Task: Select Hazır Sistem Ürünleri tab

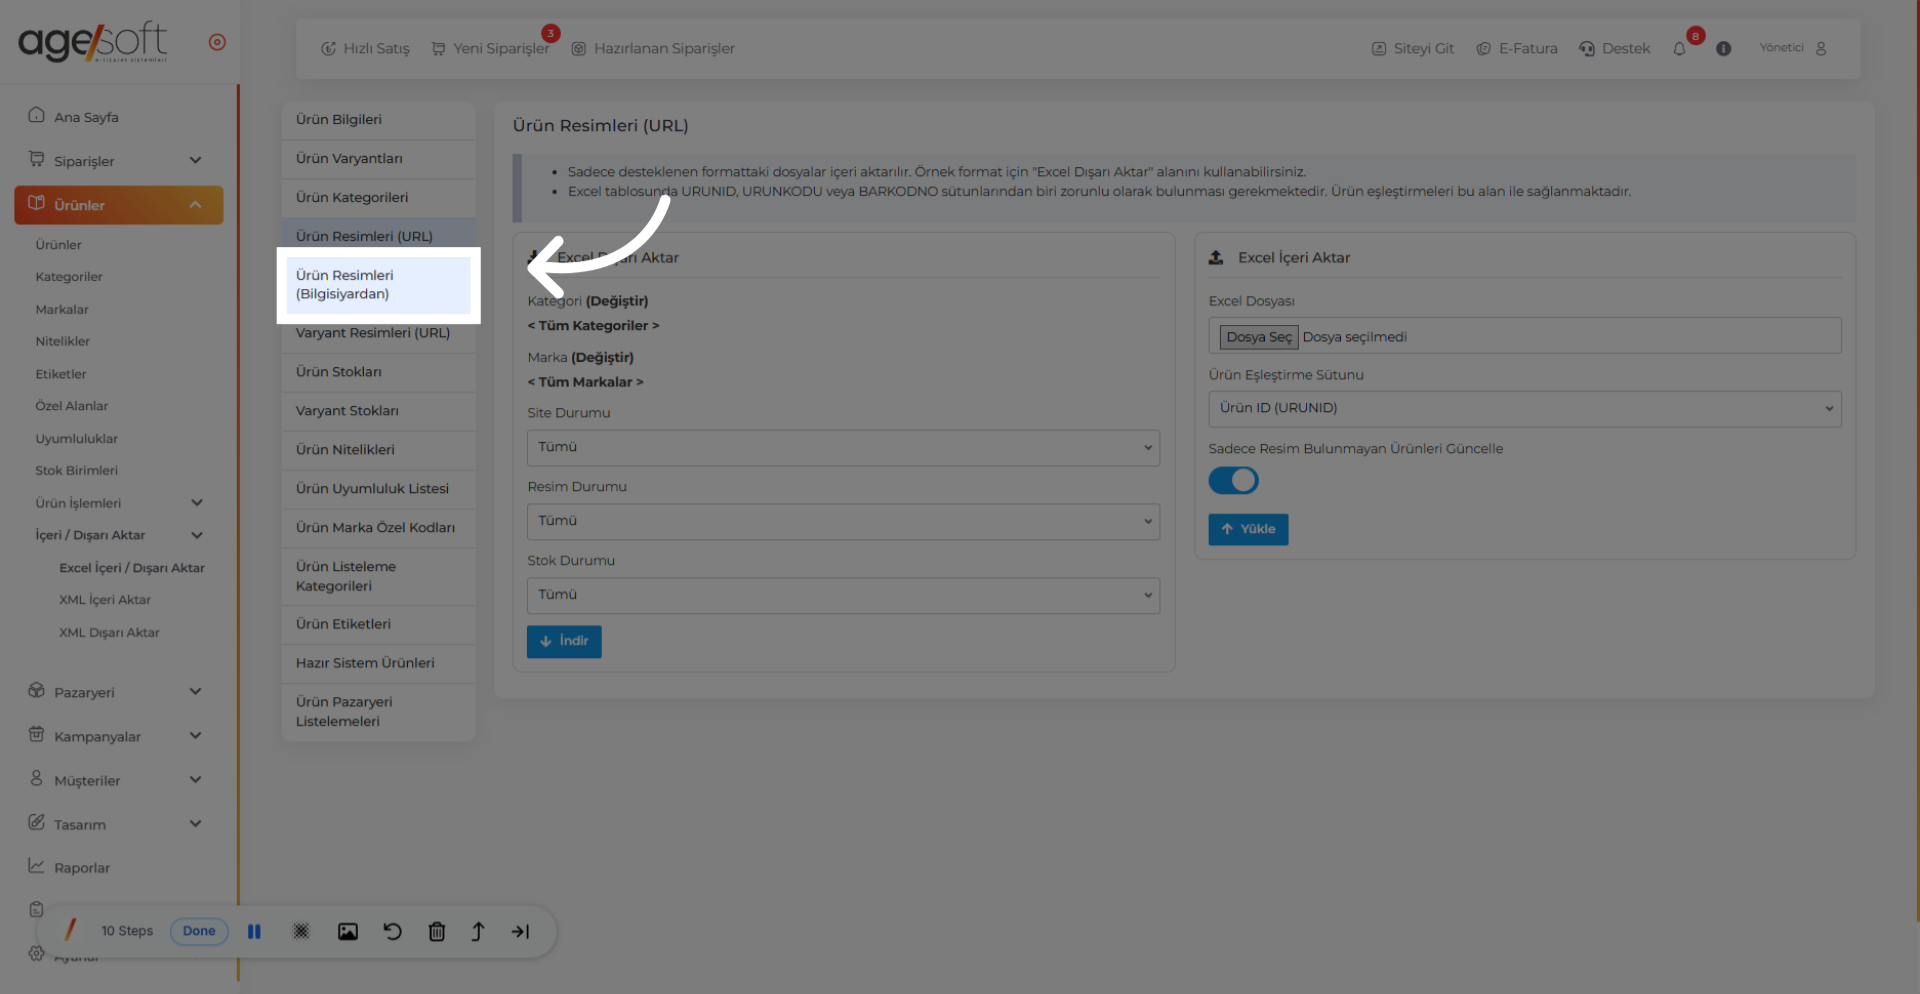Action: pyautogui.click(x=378, y=663)
